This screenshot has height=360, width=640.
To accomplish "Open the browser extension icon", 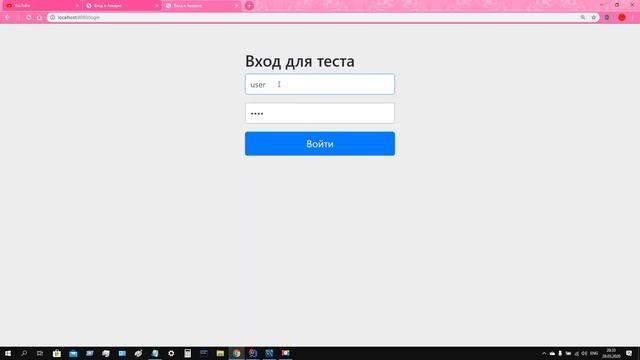I will (x=607, y=18).
